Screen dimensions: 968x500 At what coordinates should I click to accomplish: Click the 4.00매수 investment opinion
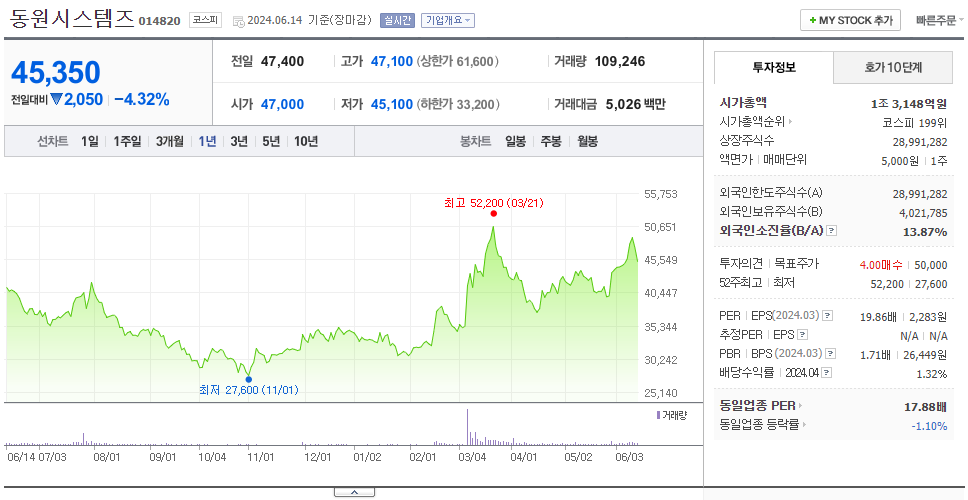881,265
